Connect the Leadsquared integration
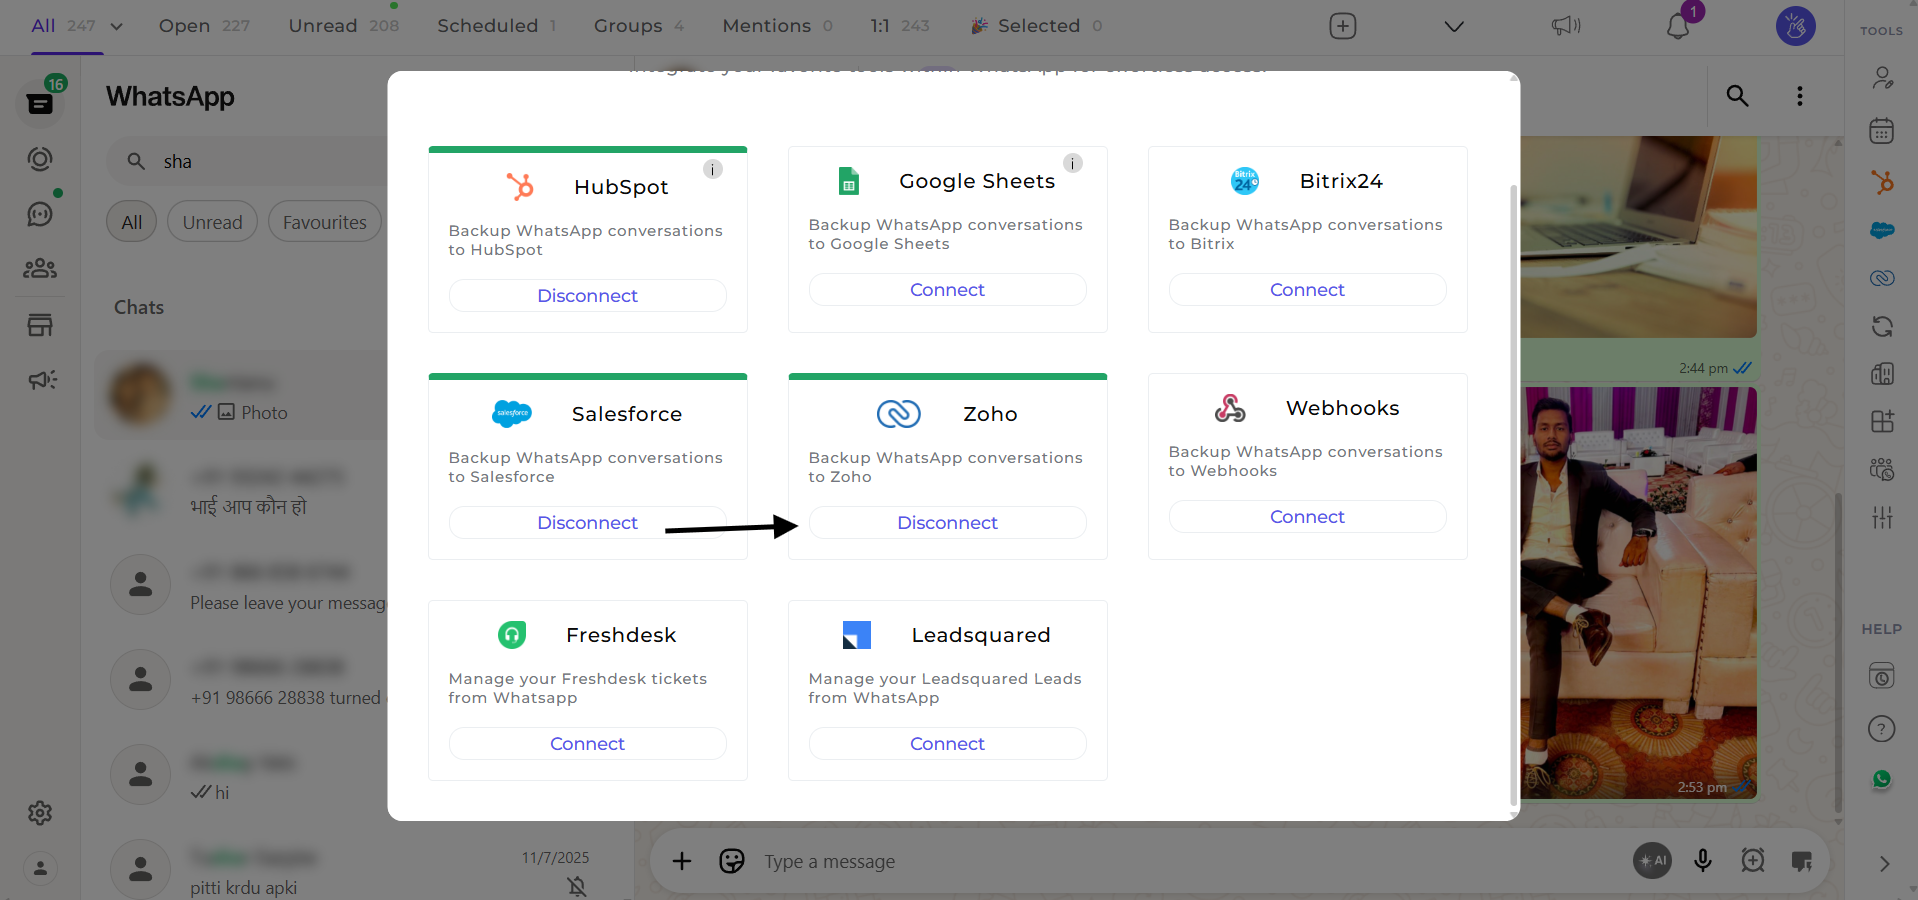The height and width of the screenshot is (900, 1918). click(947, 744)
